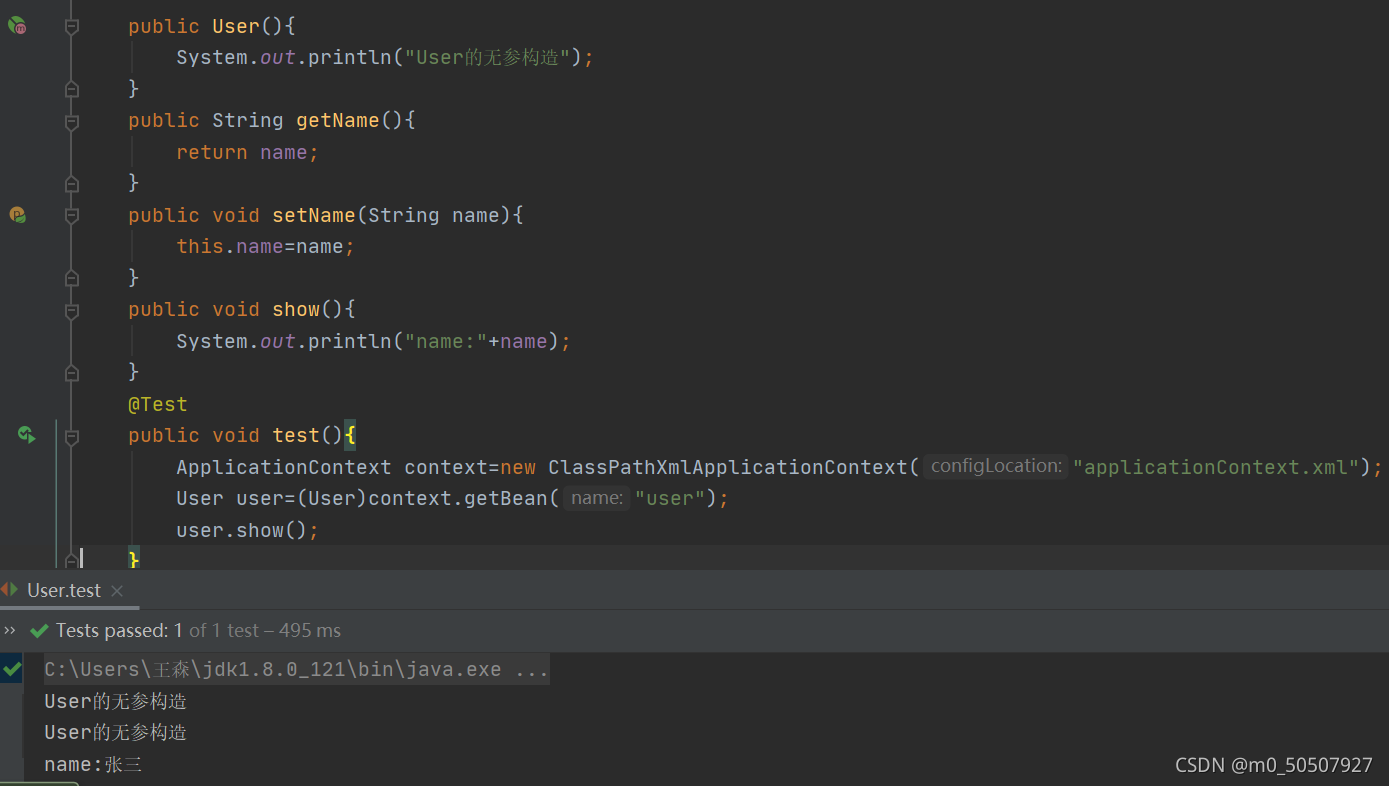Collapse the User() constructor fold marker

coord(72,28)
